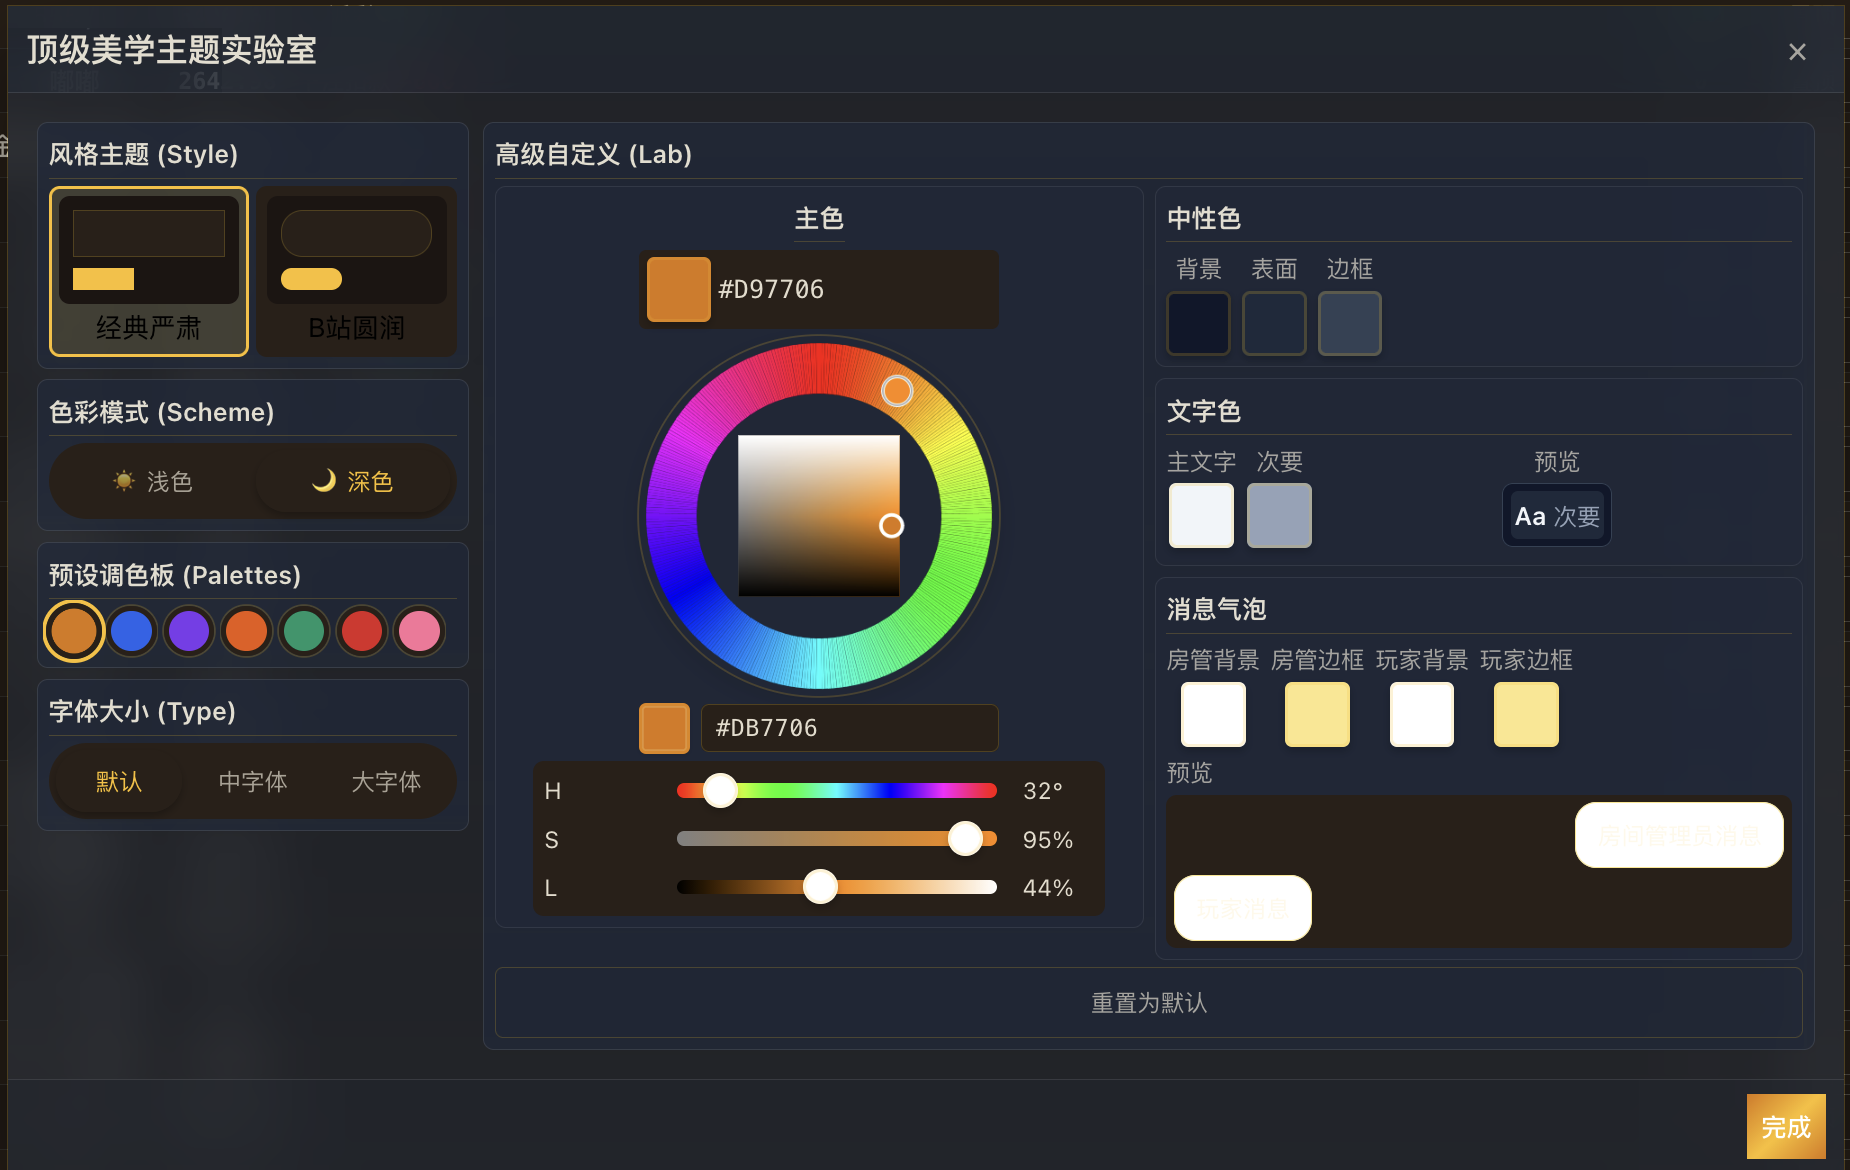Pick the purple preset palette
This screenshot has width=1850, height=1170.
[x=189, y=631]
